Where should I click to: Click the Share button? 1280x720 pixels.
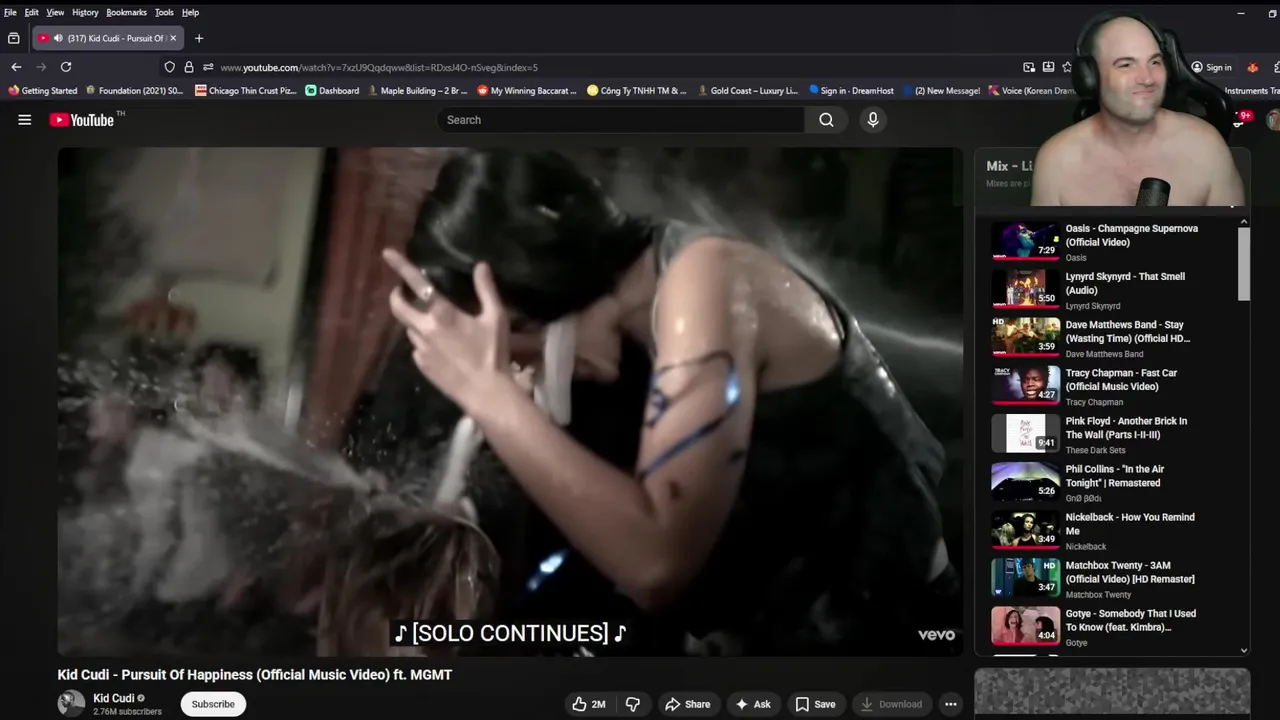pyautogui.click(x=688, y=704)
